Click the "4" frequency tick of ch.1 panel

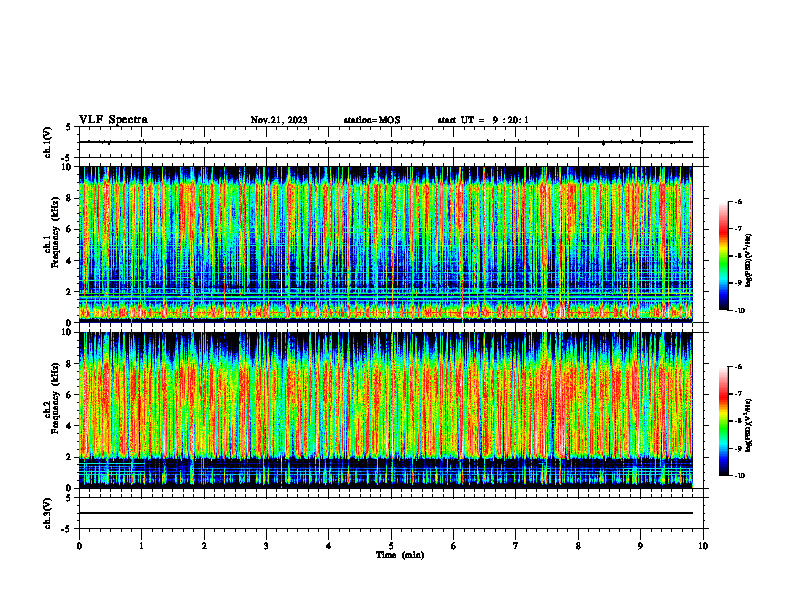tap(70, 261)
